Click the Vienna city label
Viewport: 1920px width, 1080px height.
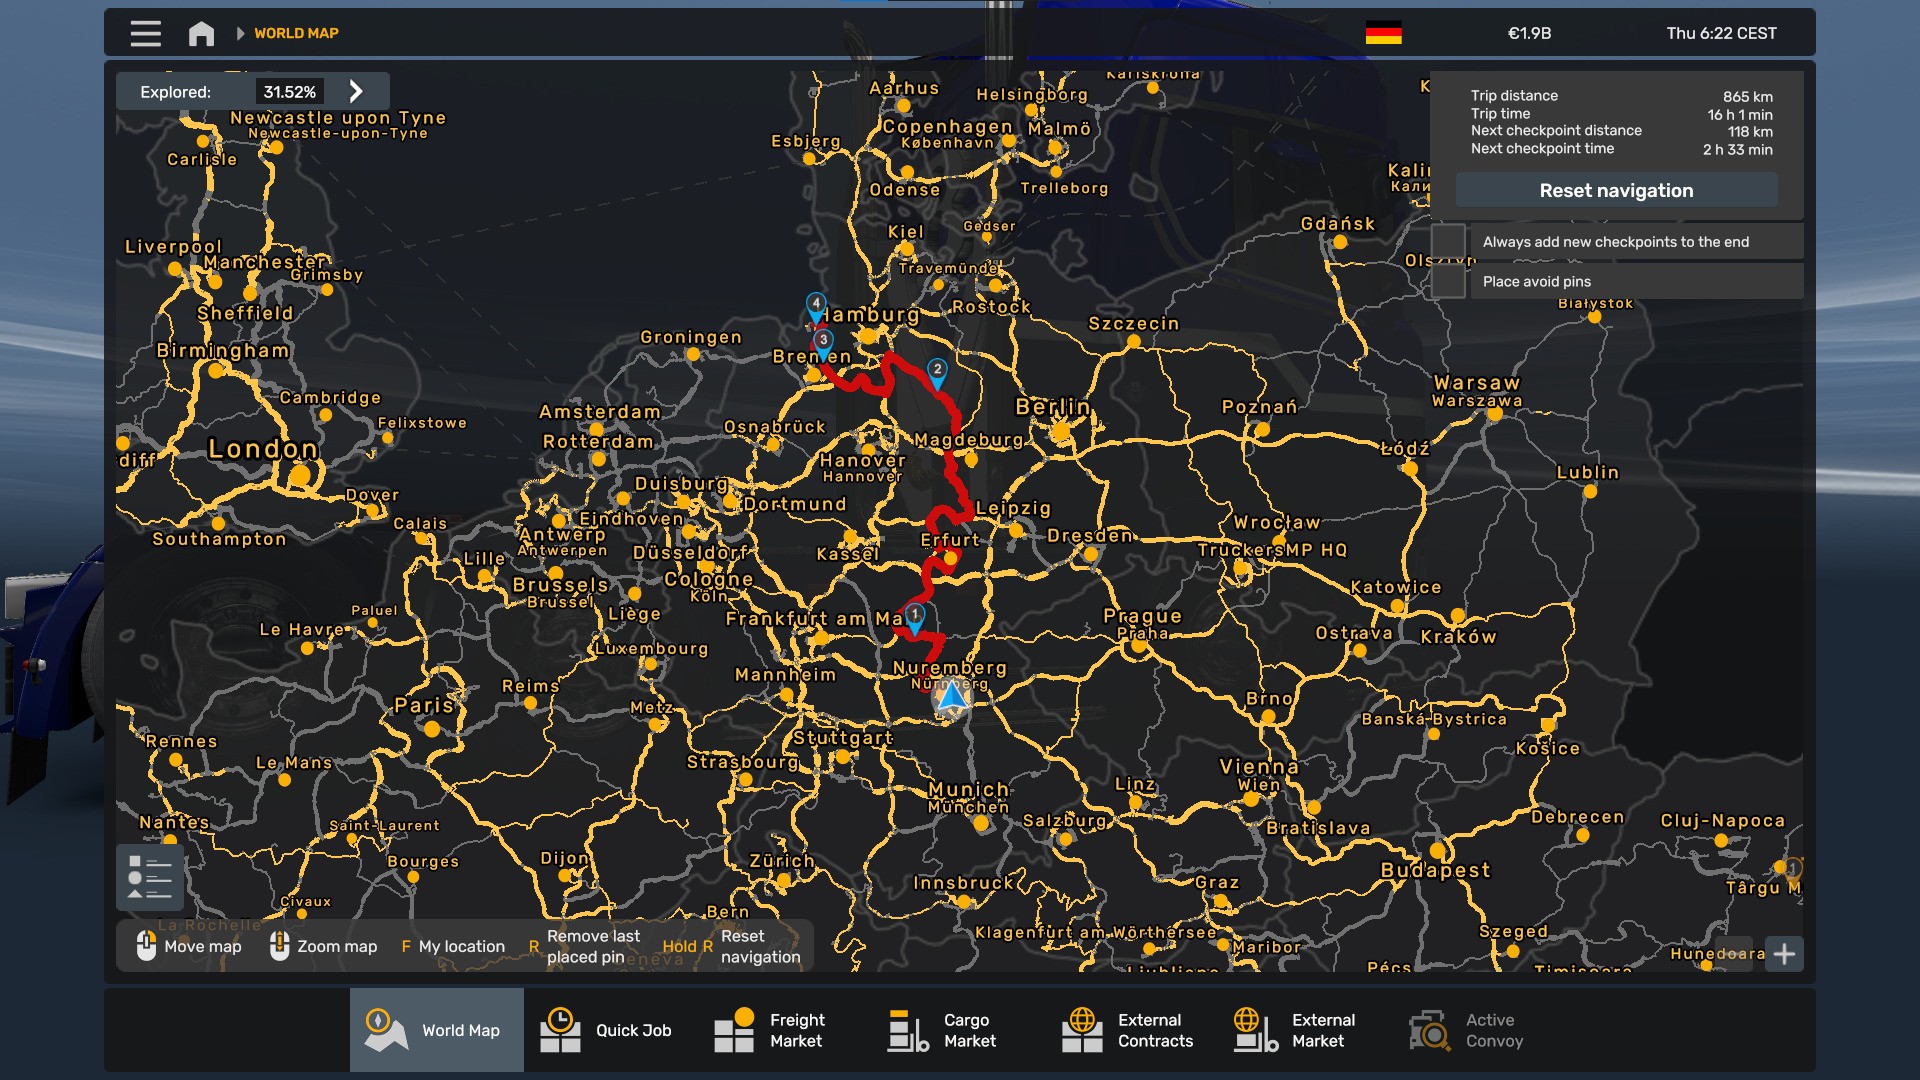pos(1259,767)
